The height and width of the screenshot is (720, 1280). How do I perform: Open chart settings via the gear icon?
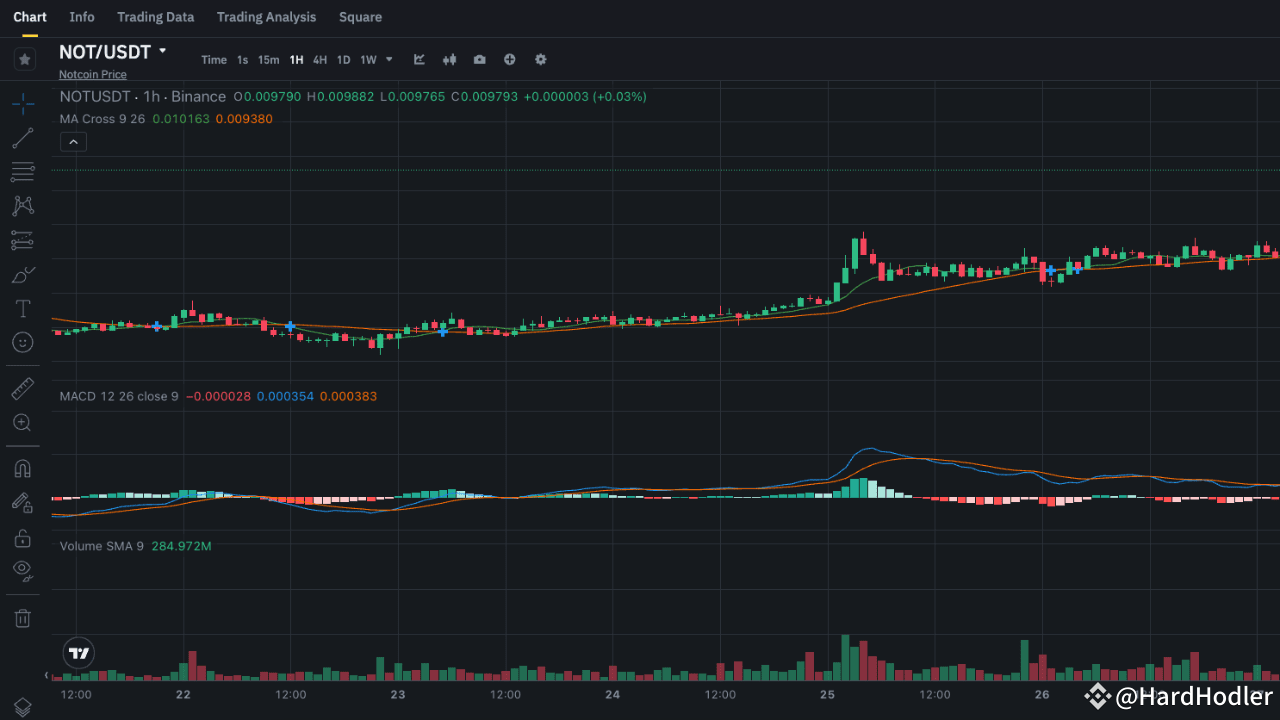click(540, 59)
